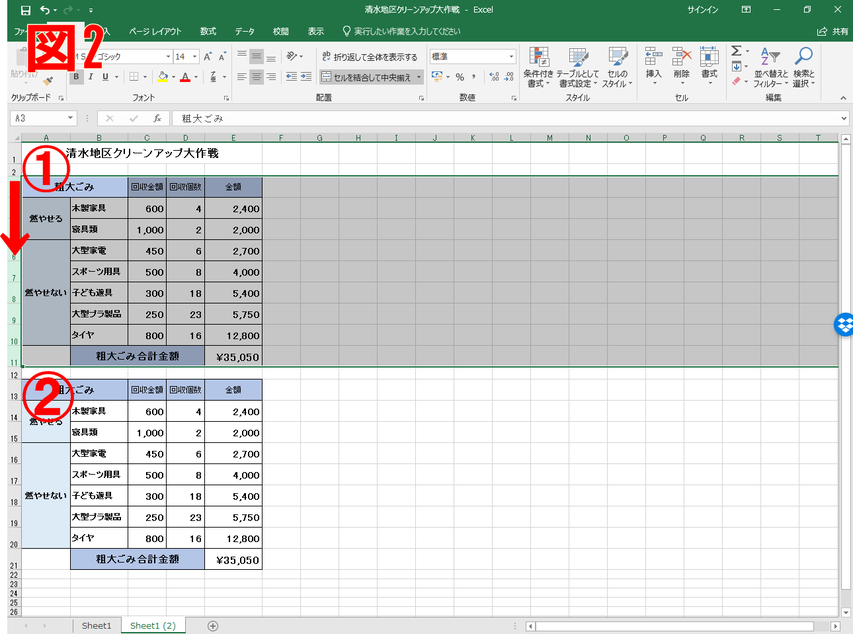
Task: Open the font name dropdown arrow
Action: [x=168, y=57]
